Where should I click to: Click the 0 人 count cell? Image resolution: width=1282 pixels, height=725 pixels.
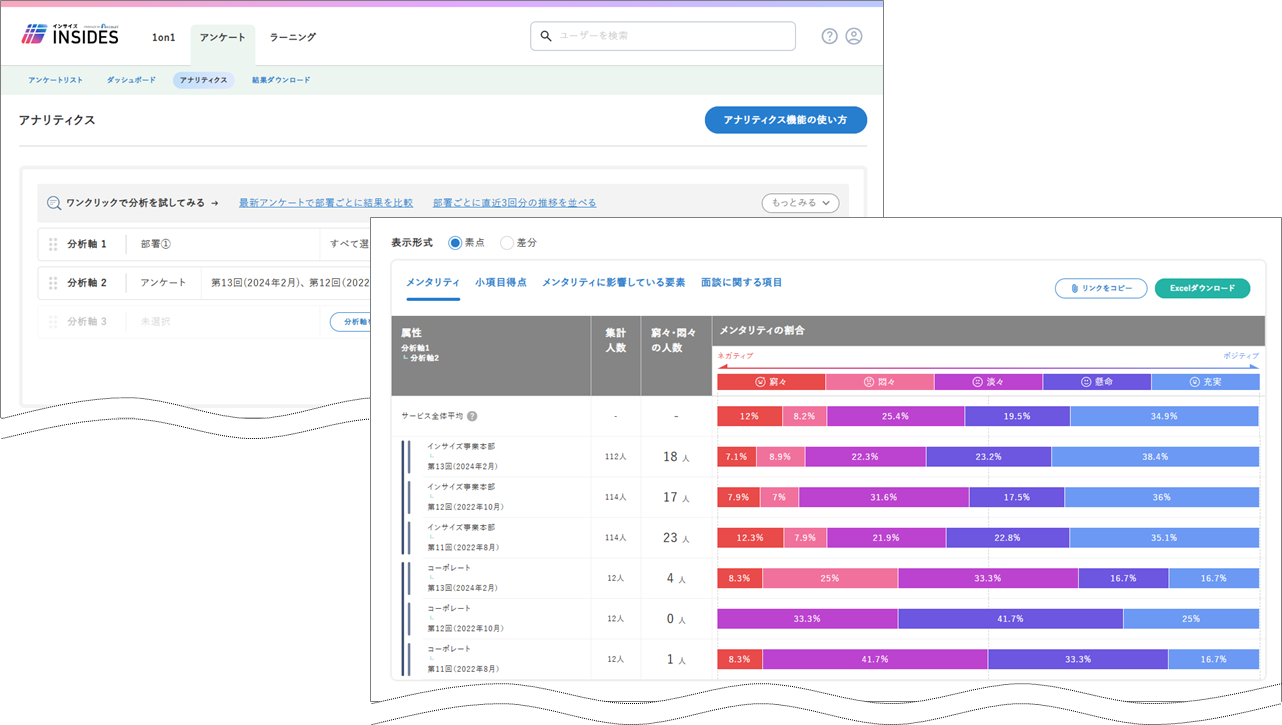(676, 619)
